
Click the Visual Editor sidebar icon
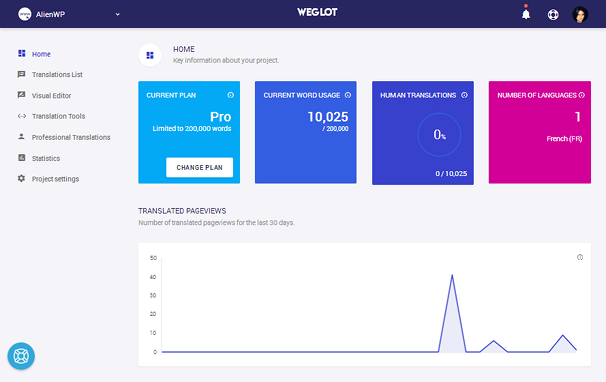[x=22, y=95]
